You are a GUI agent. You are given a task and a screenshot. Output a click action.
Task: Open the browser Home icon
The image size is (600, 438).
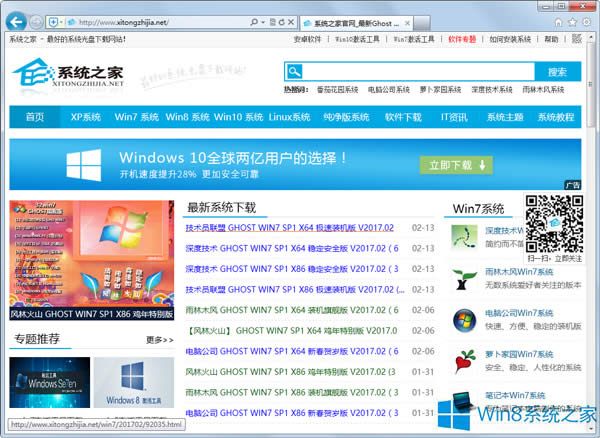tap(558, 22)
